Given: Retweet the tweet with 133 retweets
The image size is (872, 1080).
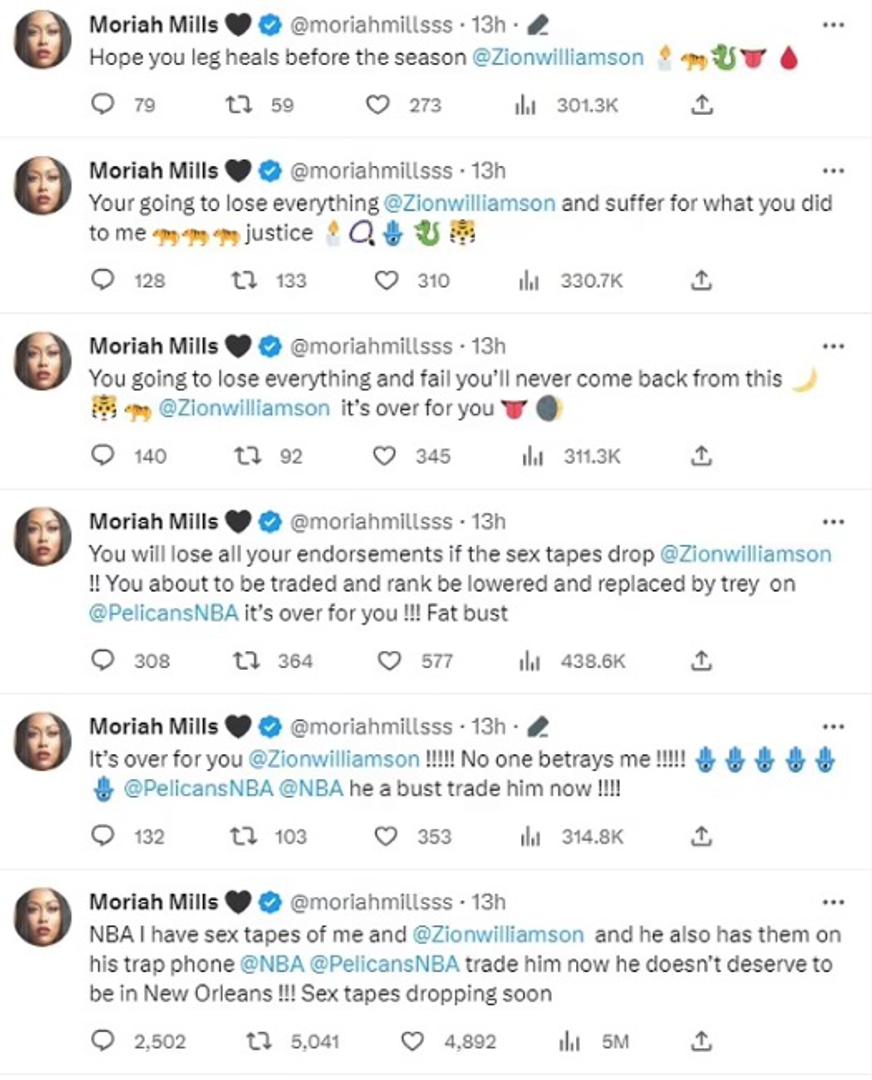Looking at the screenshot, I should click(x=240, y=280).
